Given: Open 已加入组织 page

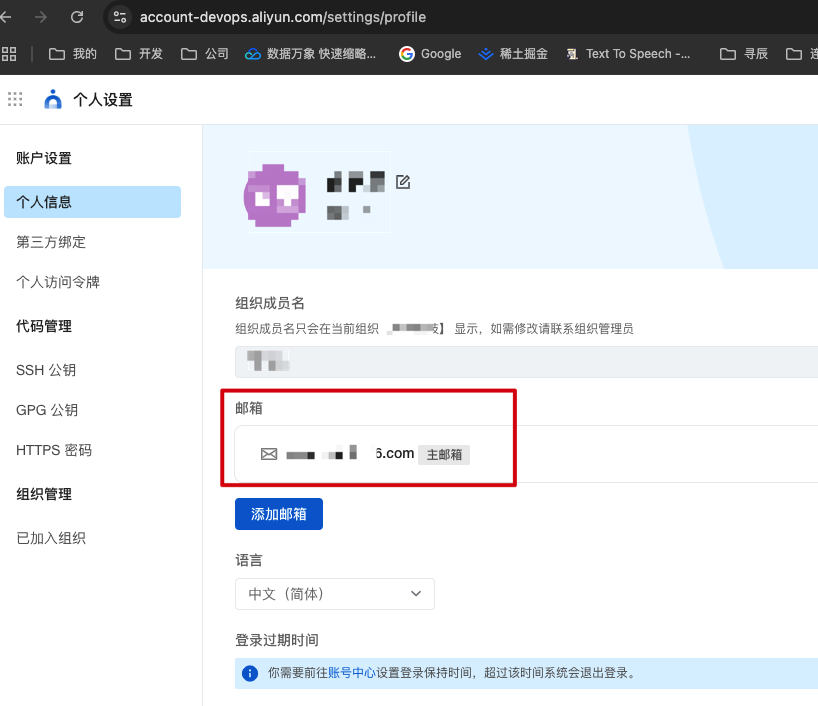Looking at the screenshot, I should (51, 538).
